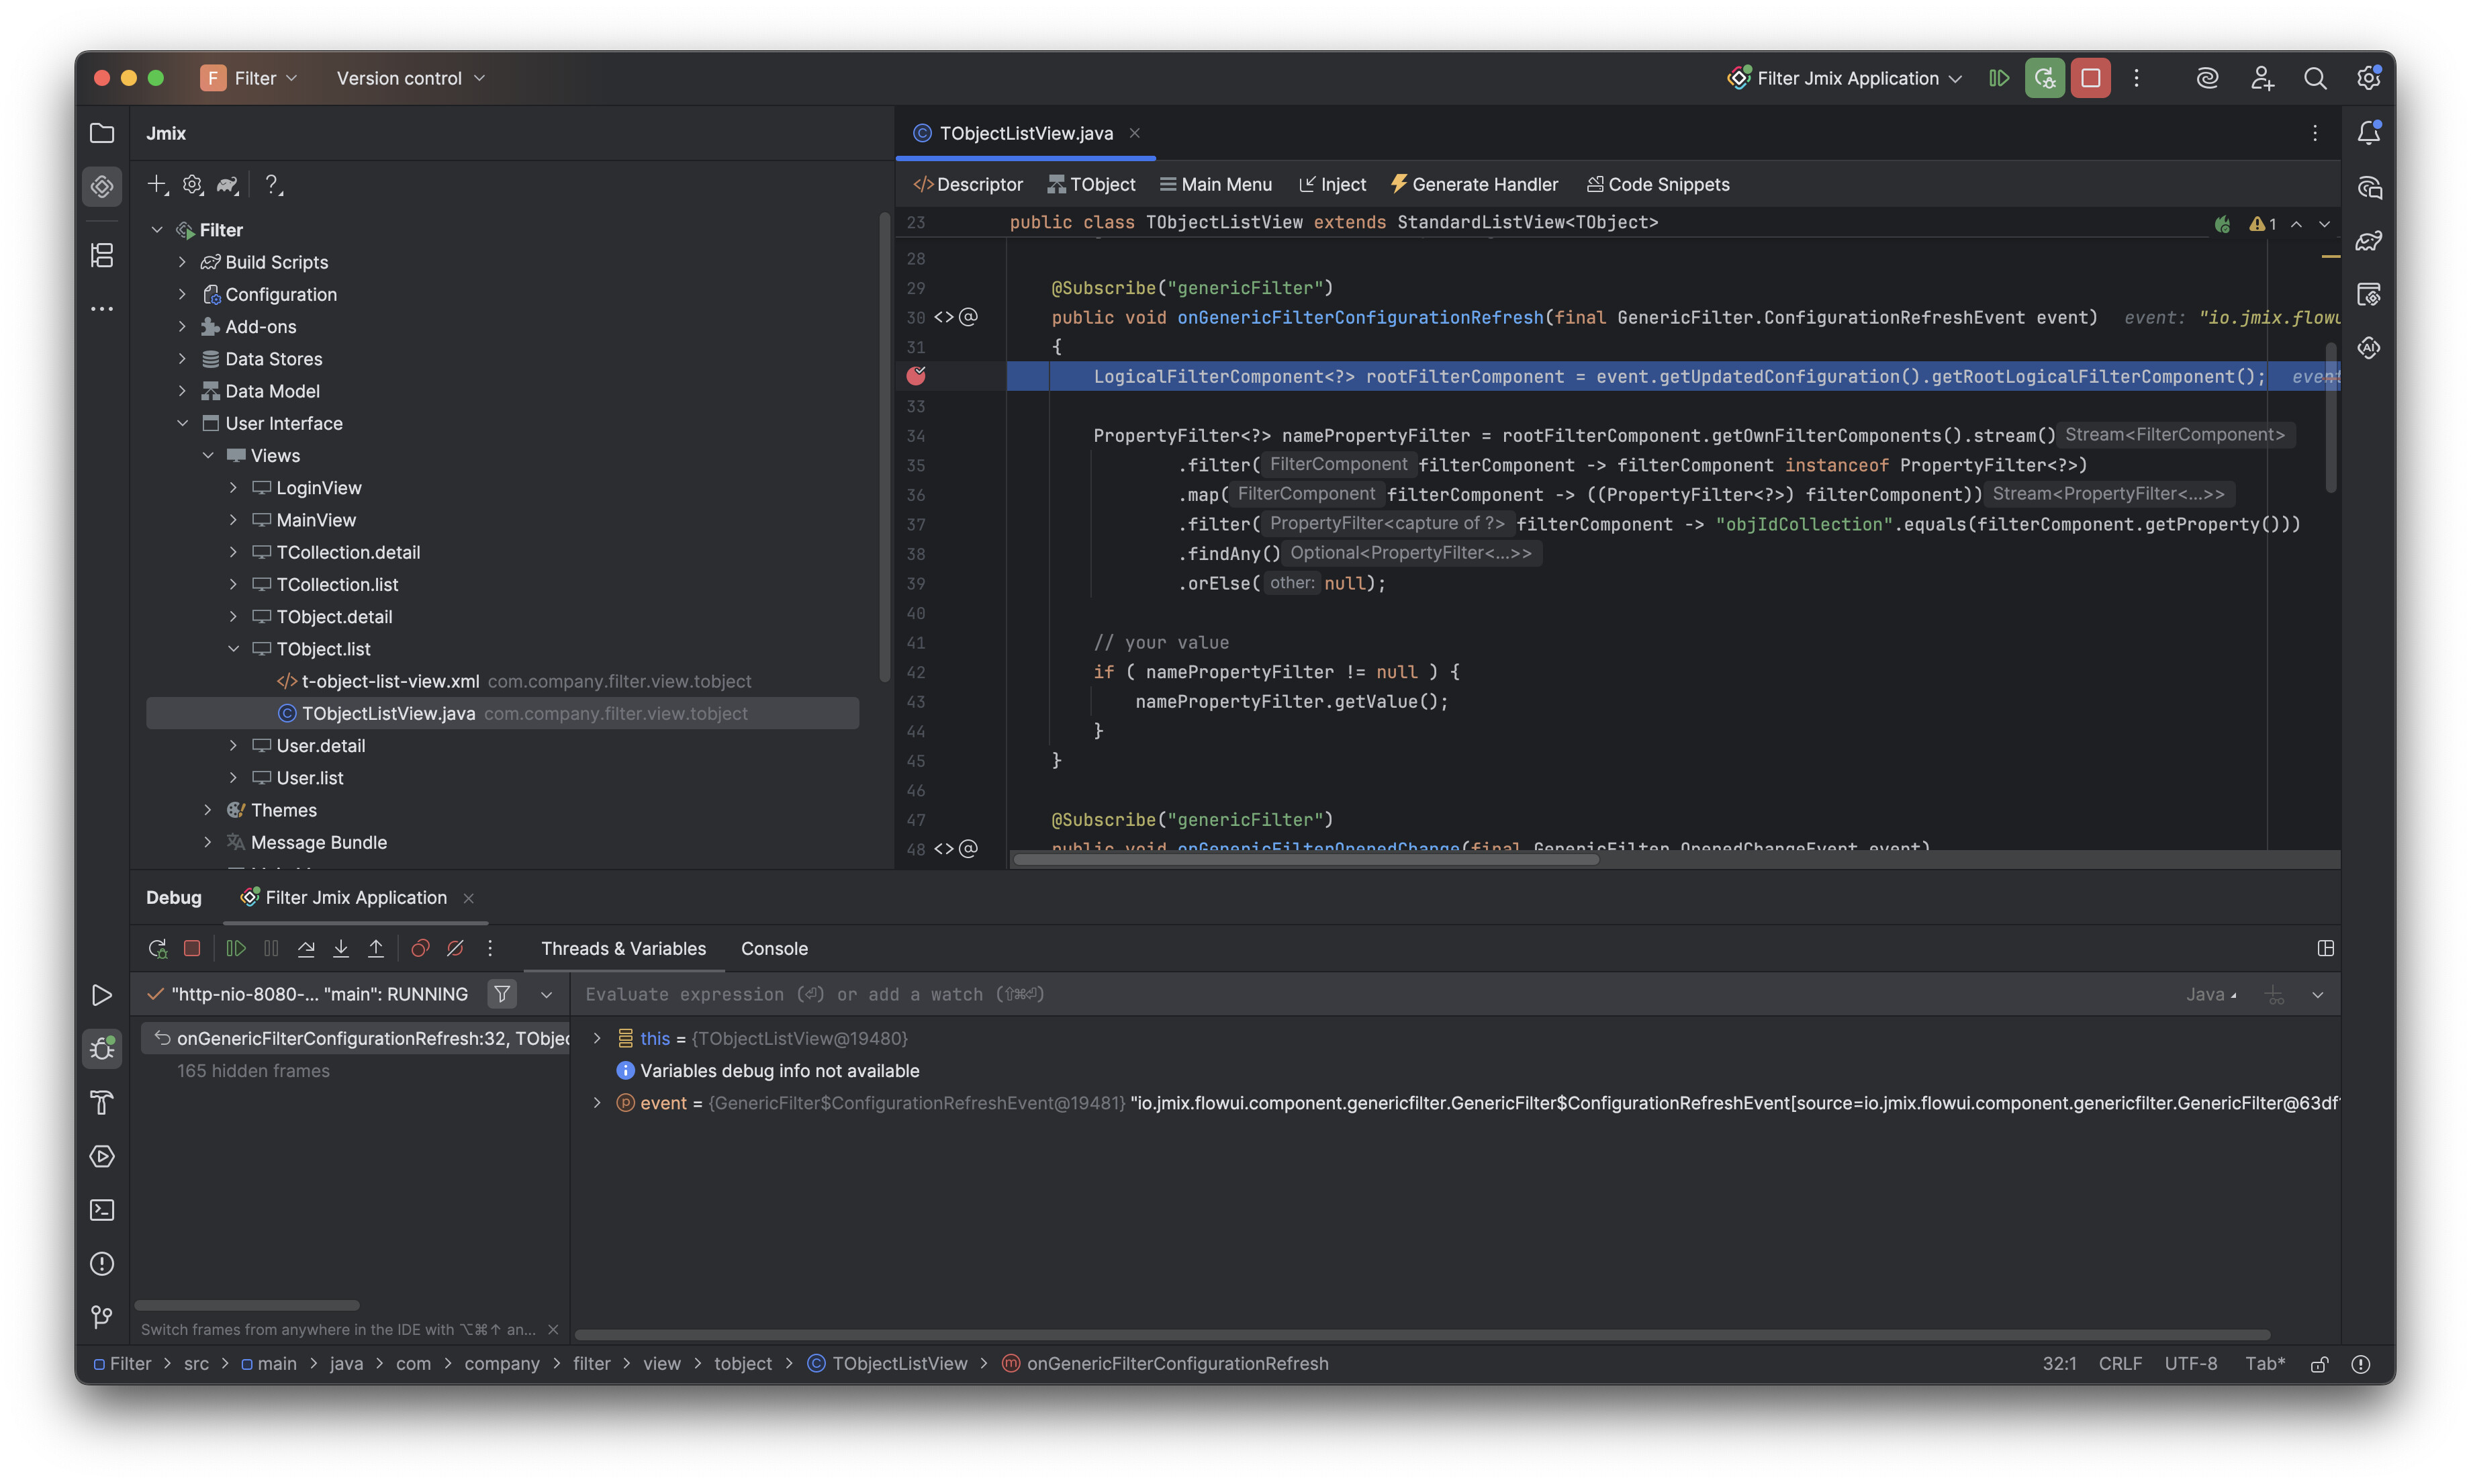Select the TObjectListView.java editor tab
2471x1484 pixels.
1025,133
